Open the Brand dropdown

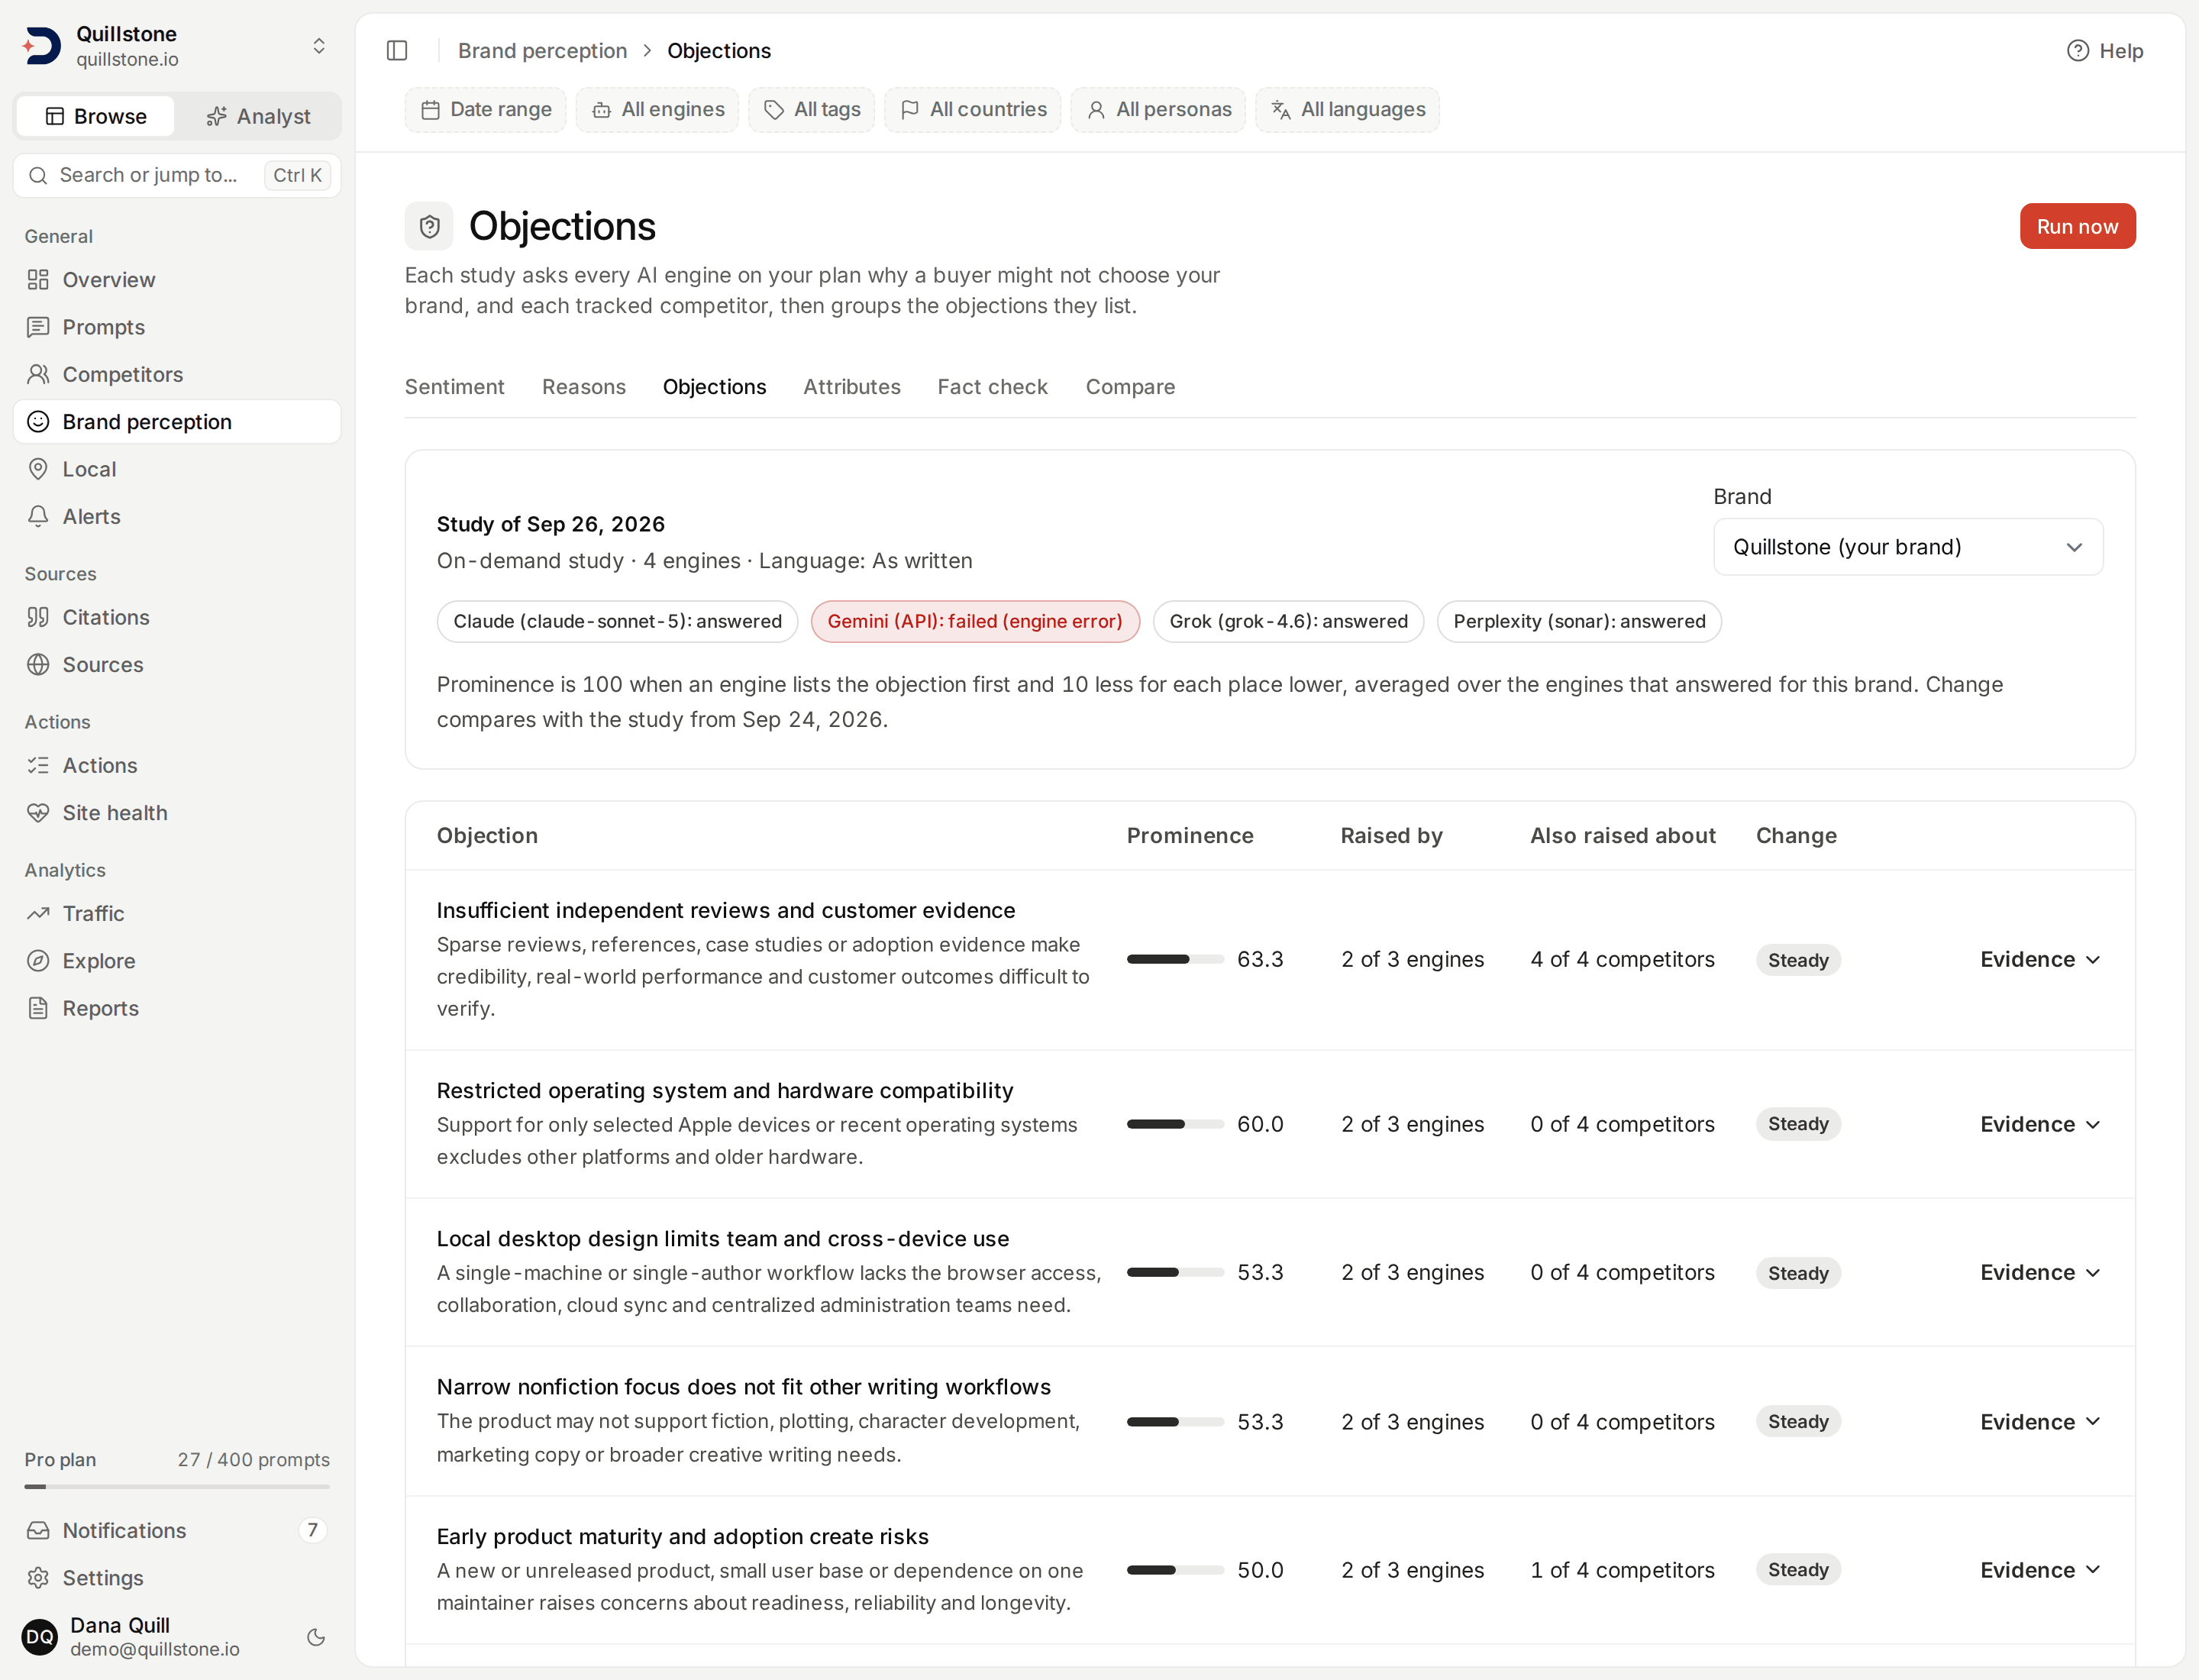click(x=1908, y=547)
